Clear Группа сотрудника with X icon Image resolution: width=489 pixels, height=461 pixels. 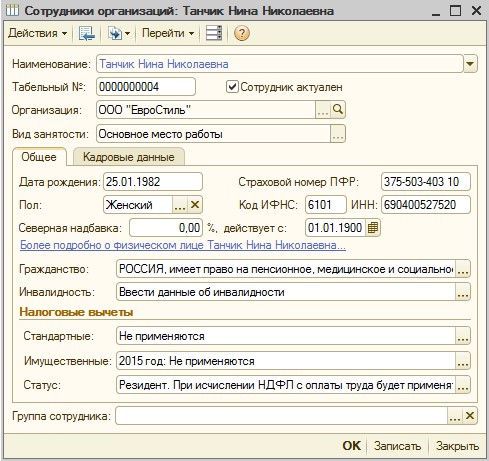(x=470, y=416)
